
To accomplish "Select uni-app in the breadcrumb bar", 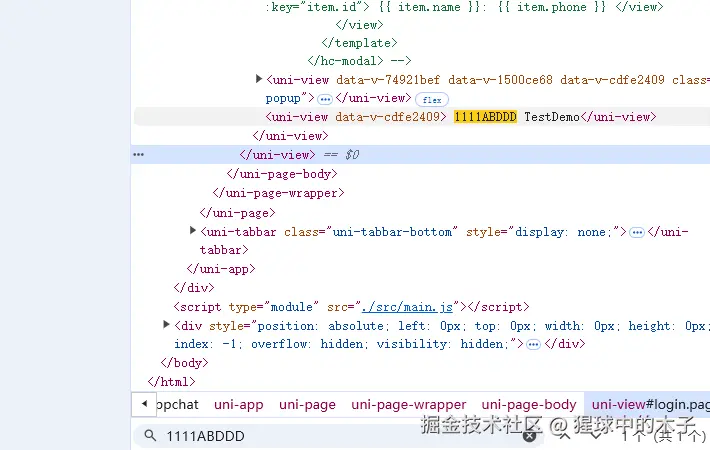I will [x=239, y=404].
